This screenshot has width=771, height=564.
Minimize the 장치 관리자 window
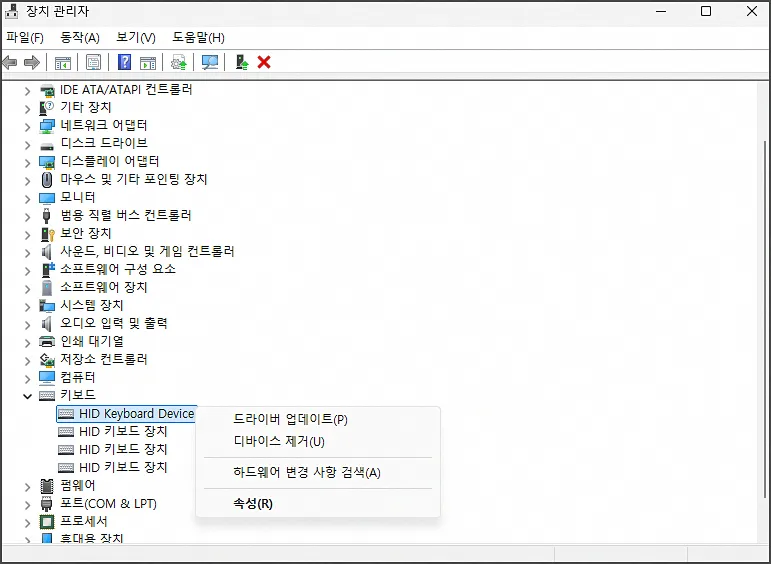tap(661, 11)
